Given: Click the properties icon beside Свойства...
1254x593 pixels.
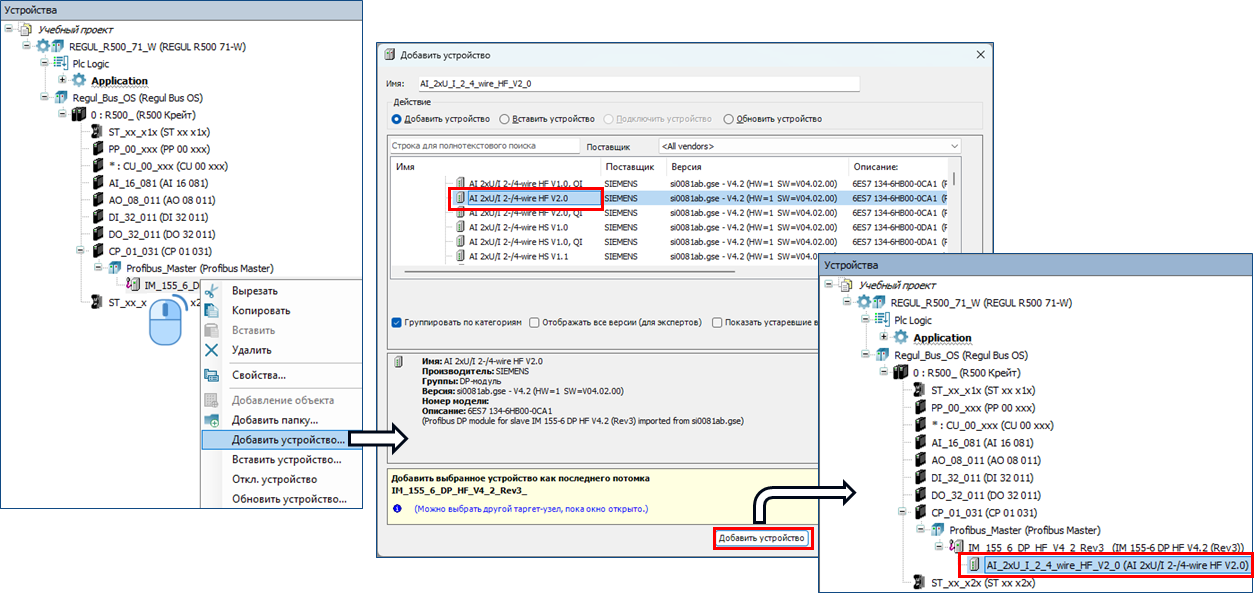Looking at the screenshot, I should tap(211, 375).
